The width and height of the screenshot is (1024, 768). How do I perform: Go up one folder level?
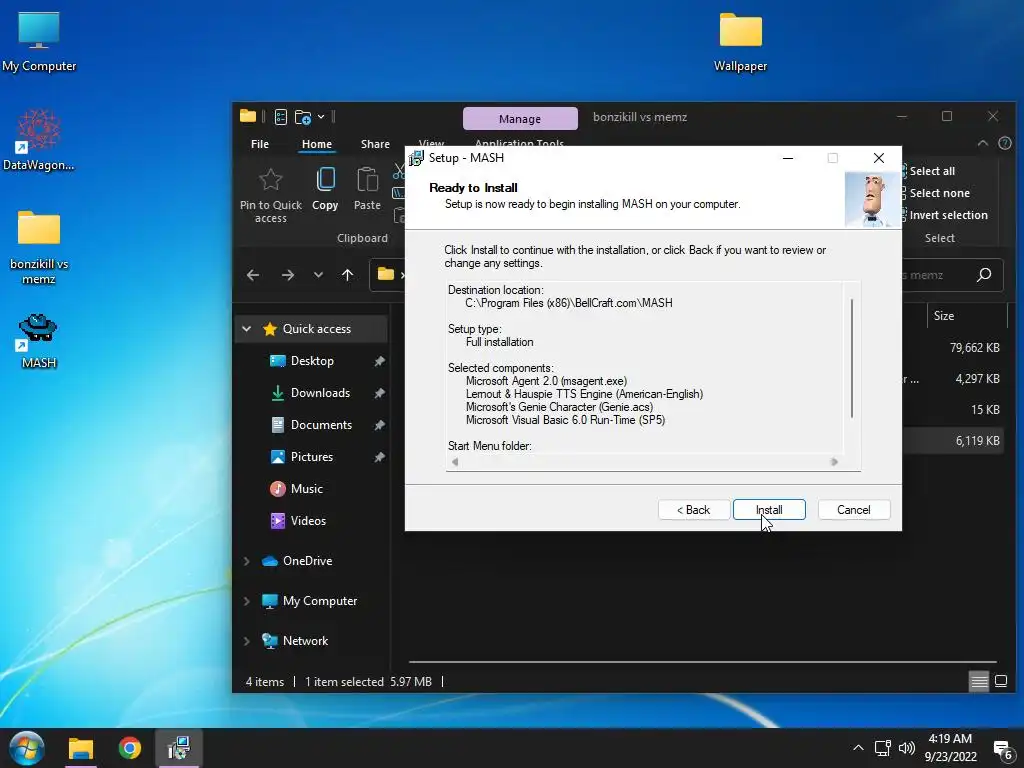tap(347, 276)
